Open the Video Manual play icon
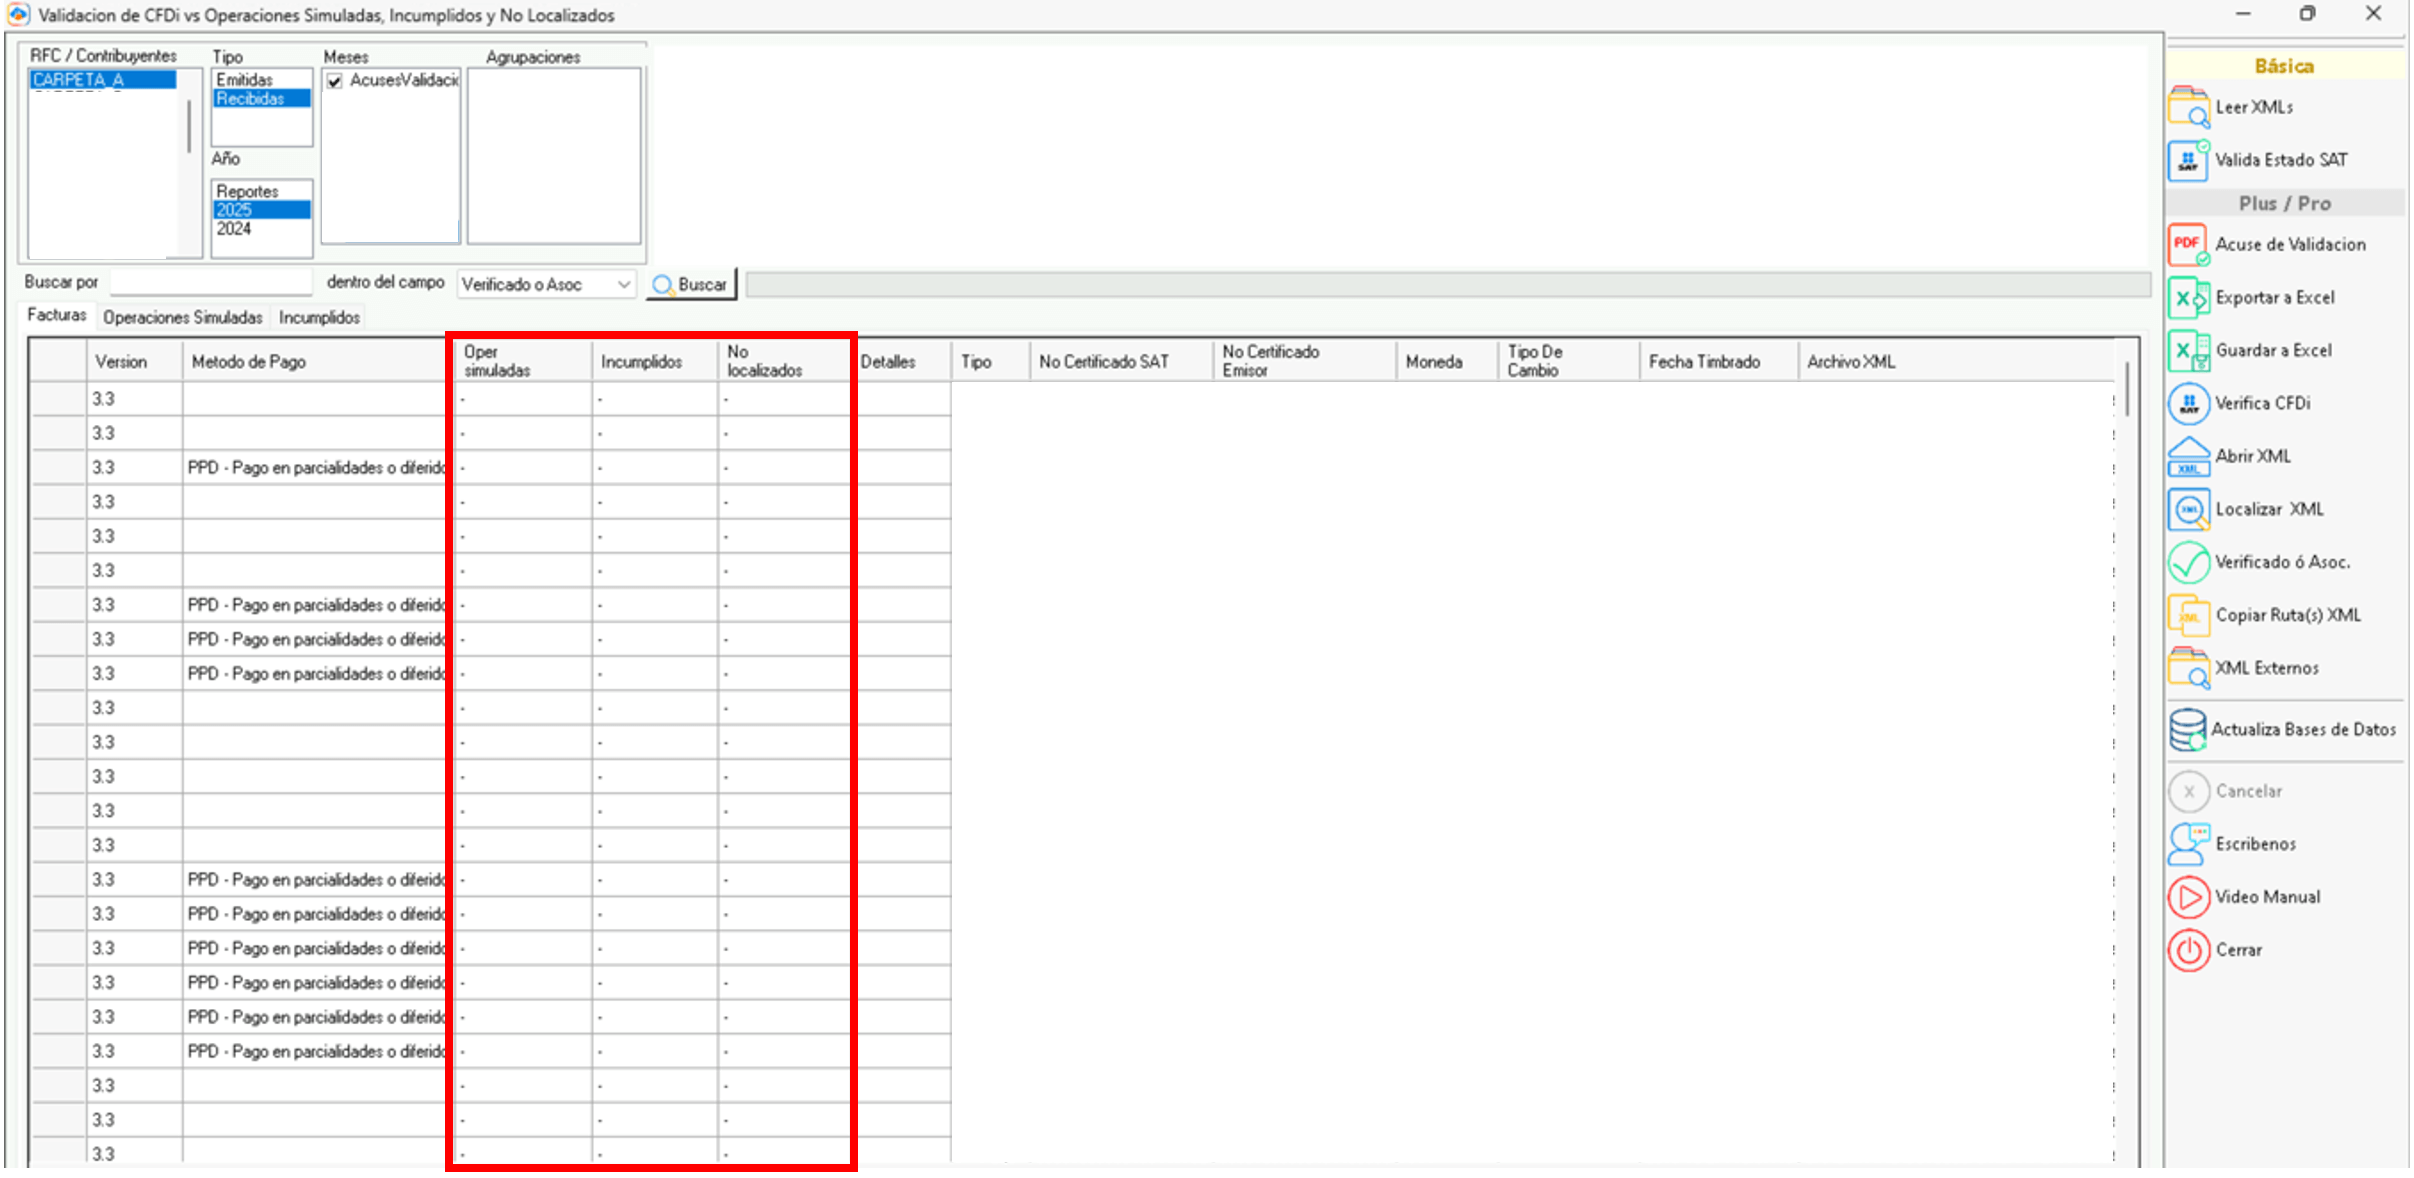This screenshot has width=2414, height=1178. coord(2188,897)
